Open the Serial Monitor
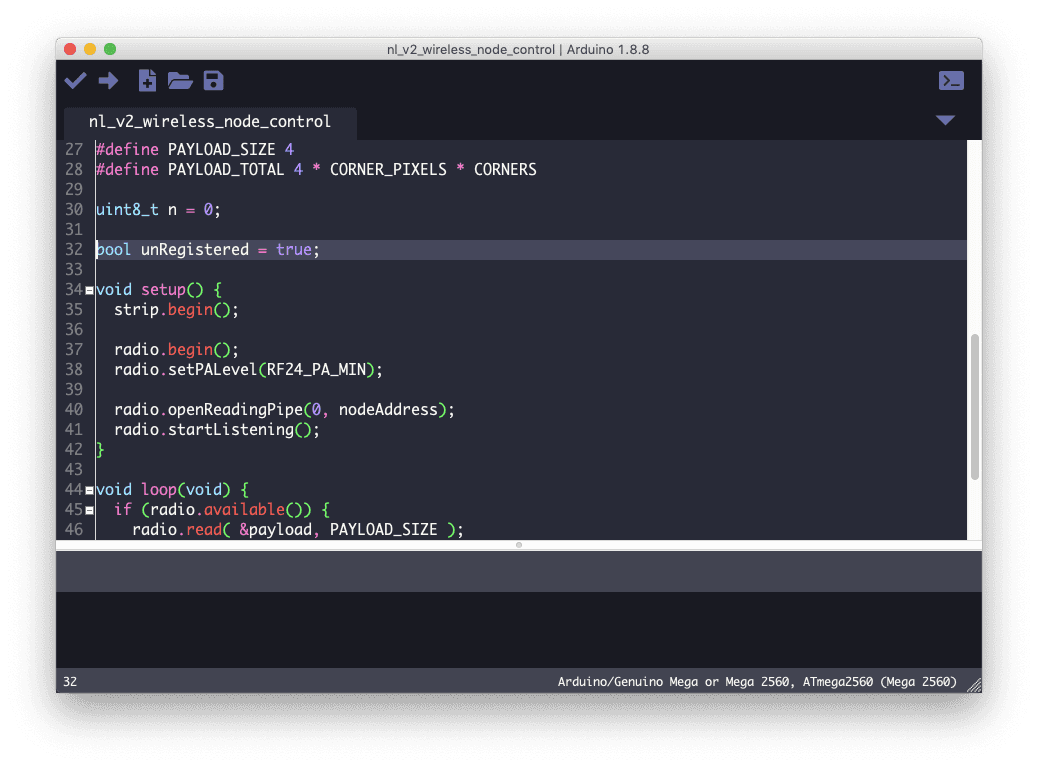This screenshot has height=767, width=1038. (x=951, y=81)
